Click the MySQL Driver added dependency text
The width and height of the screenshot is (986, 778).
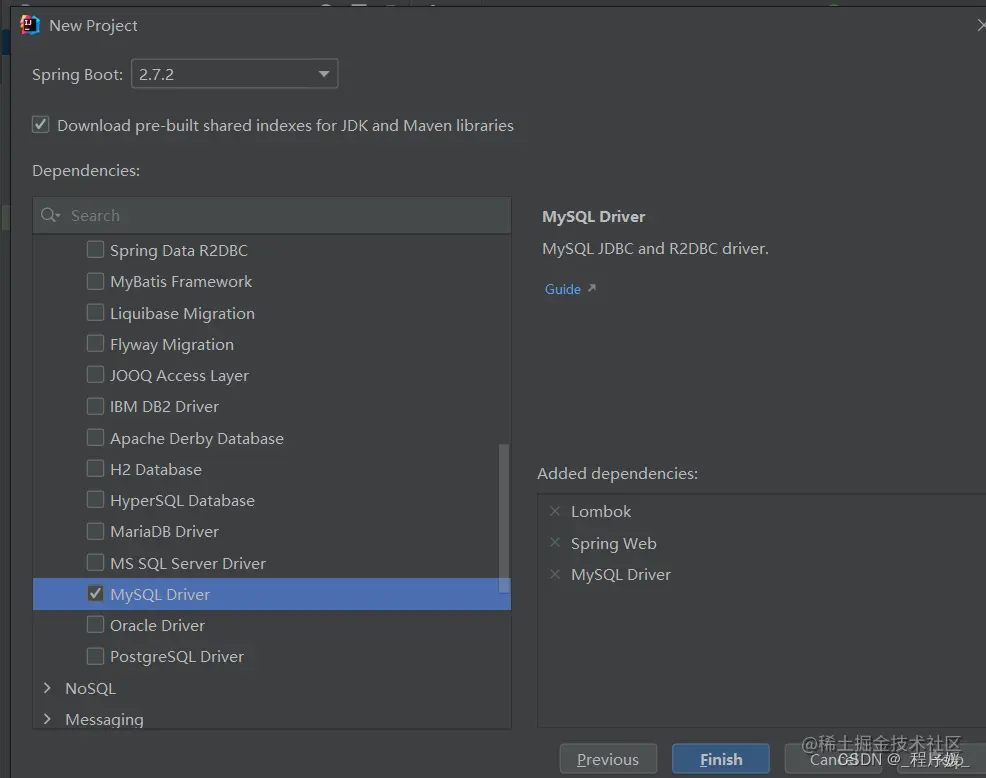(621, 575)
